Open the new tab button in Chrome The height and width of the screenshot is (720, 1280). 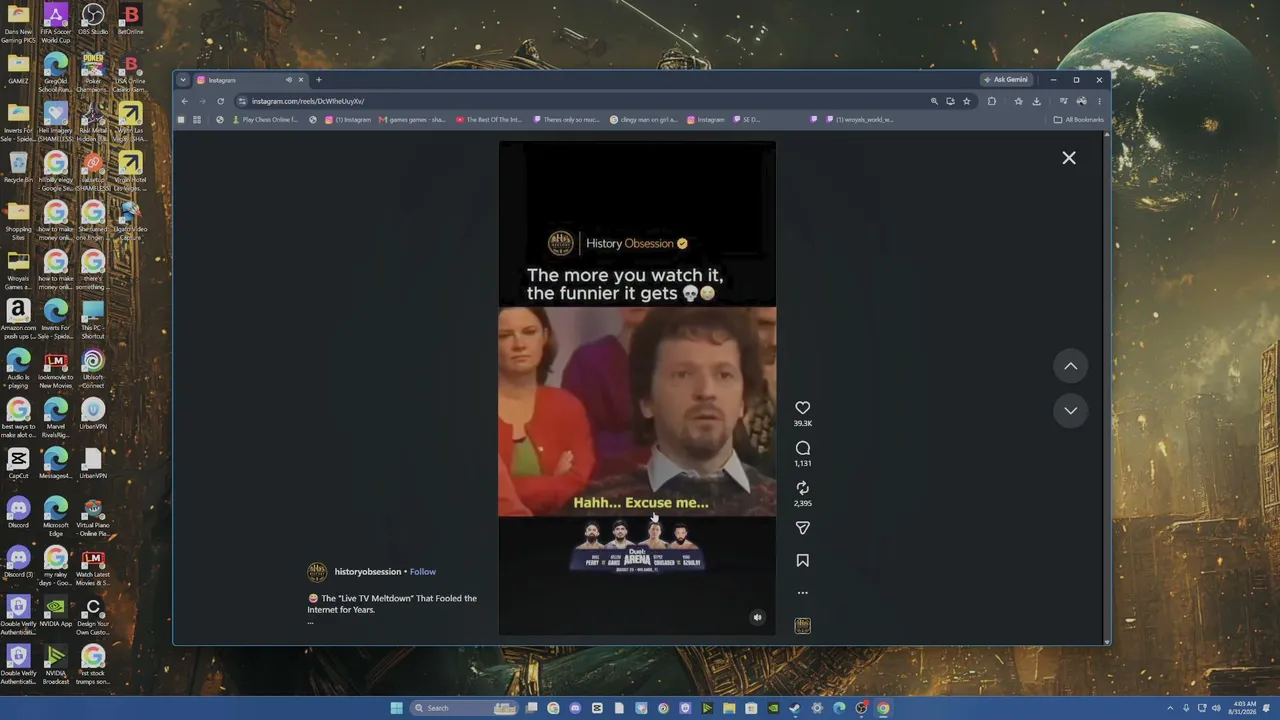point(319,80)
